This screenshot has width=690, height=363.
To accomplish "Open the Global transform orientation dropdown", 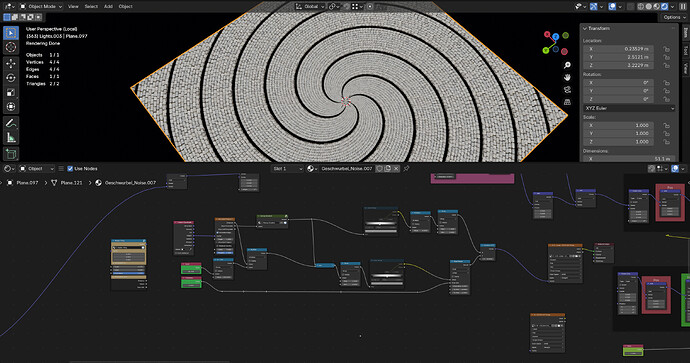I will [x=310, y=7].
